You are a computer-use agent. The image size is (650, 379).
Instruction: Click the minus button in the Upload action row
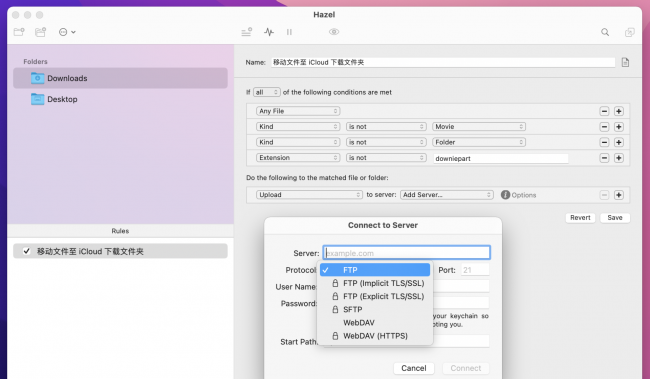tap(604, 195)
